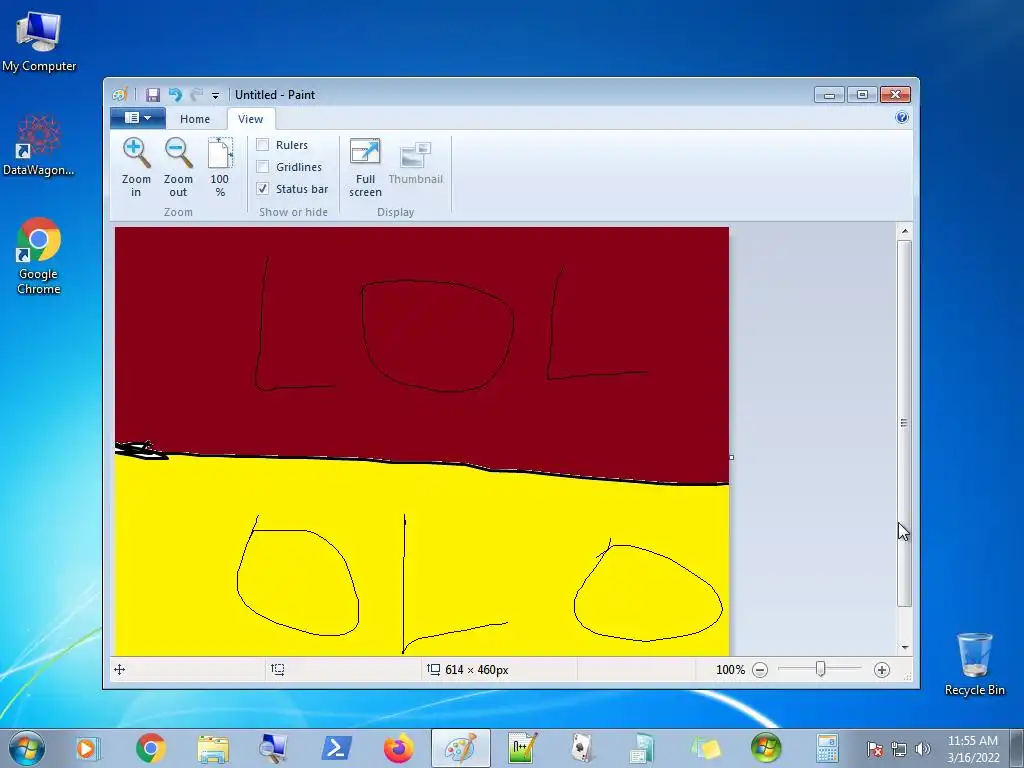This screenshot has height=768, width=1024.
Task: Maximize the Paint window
Action: (862, 95)
